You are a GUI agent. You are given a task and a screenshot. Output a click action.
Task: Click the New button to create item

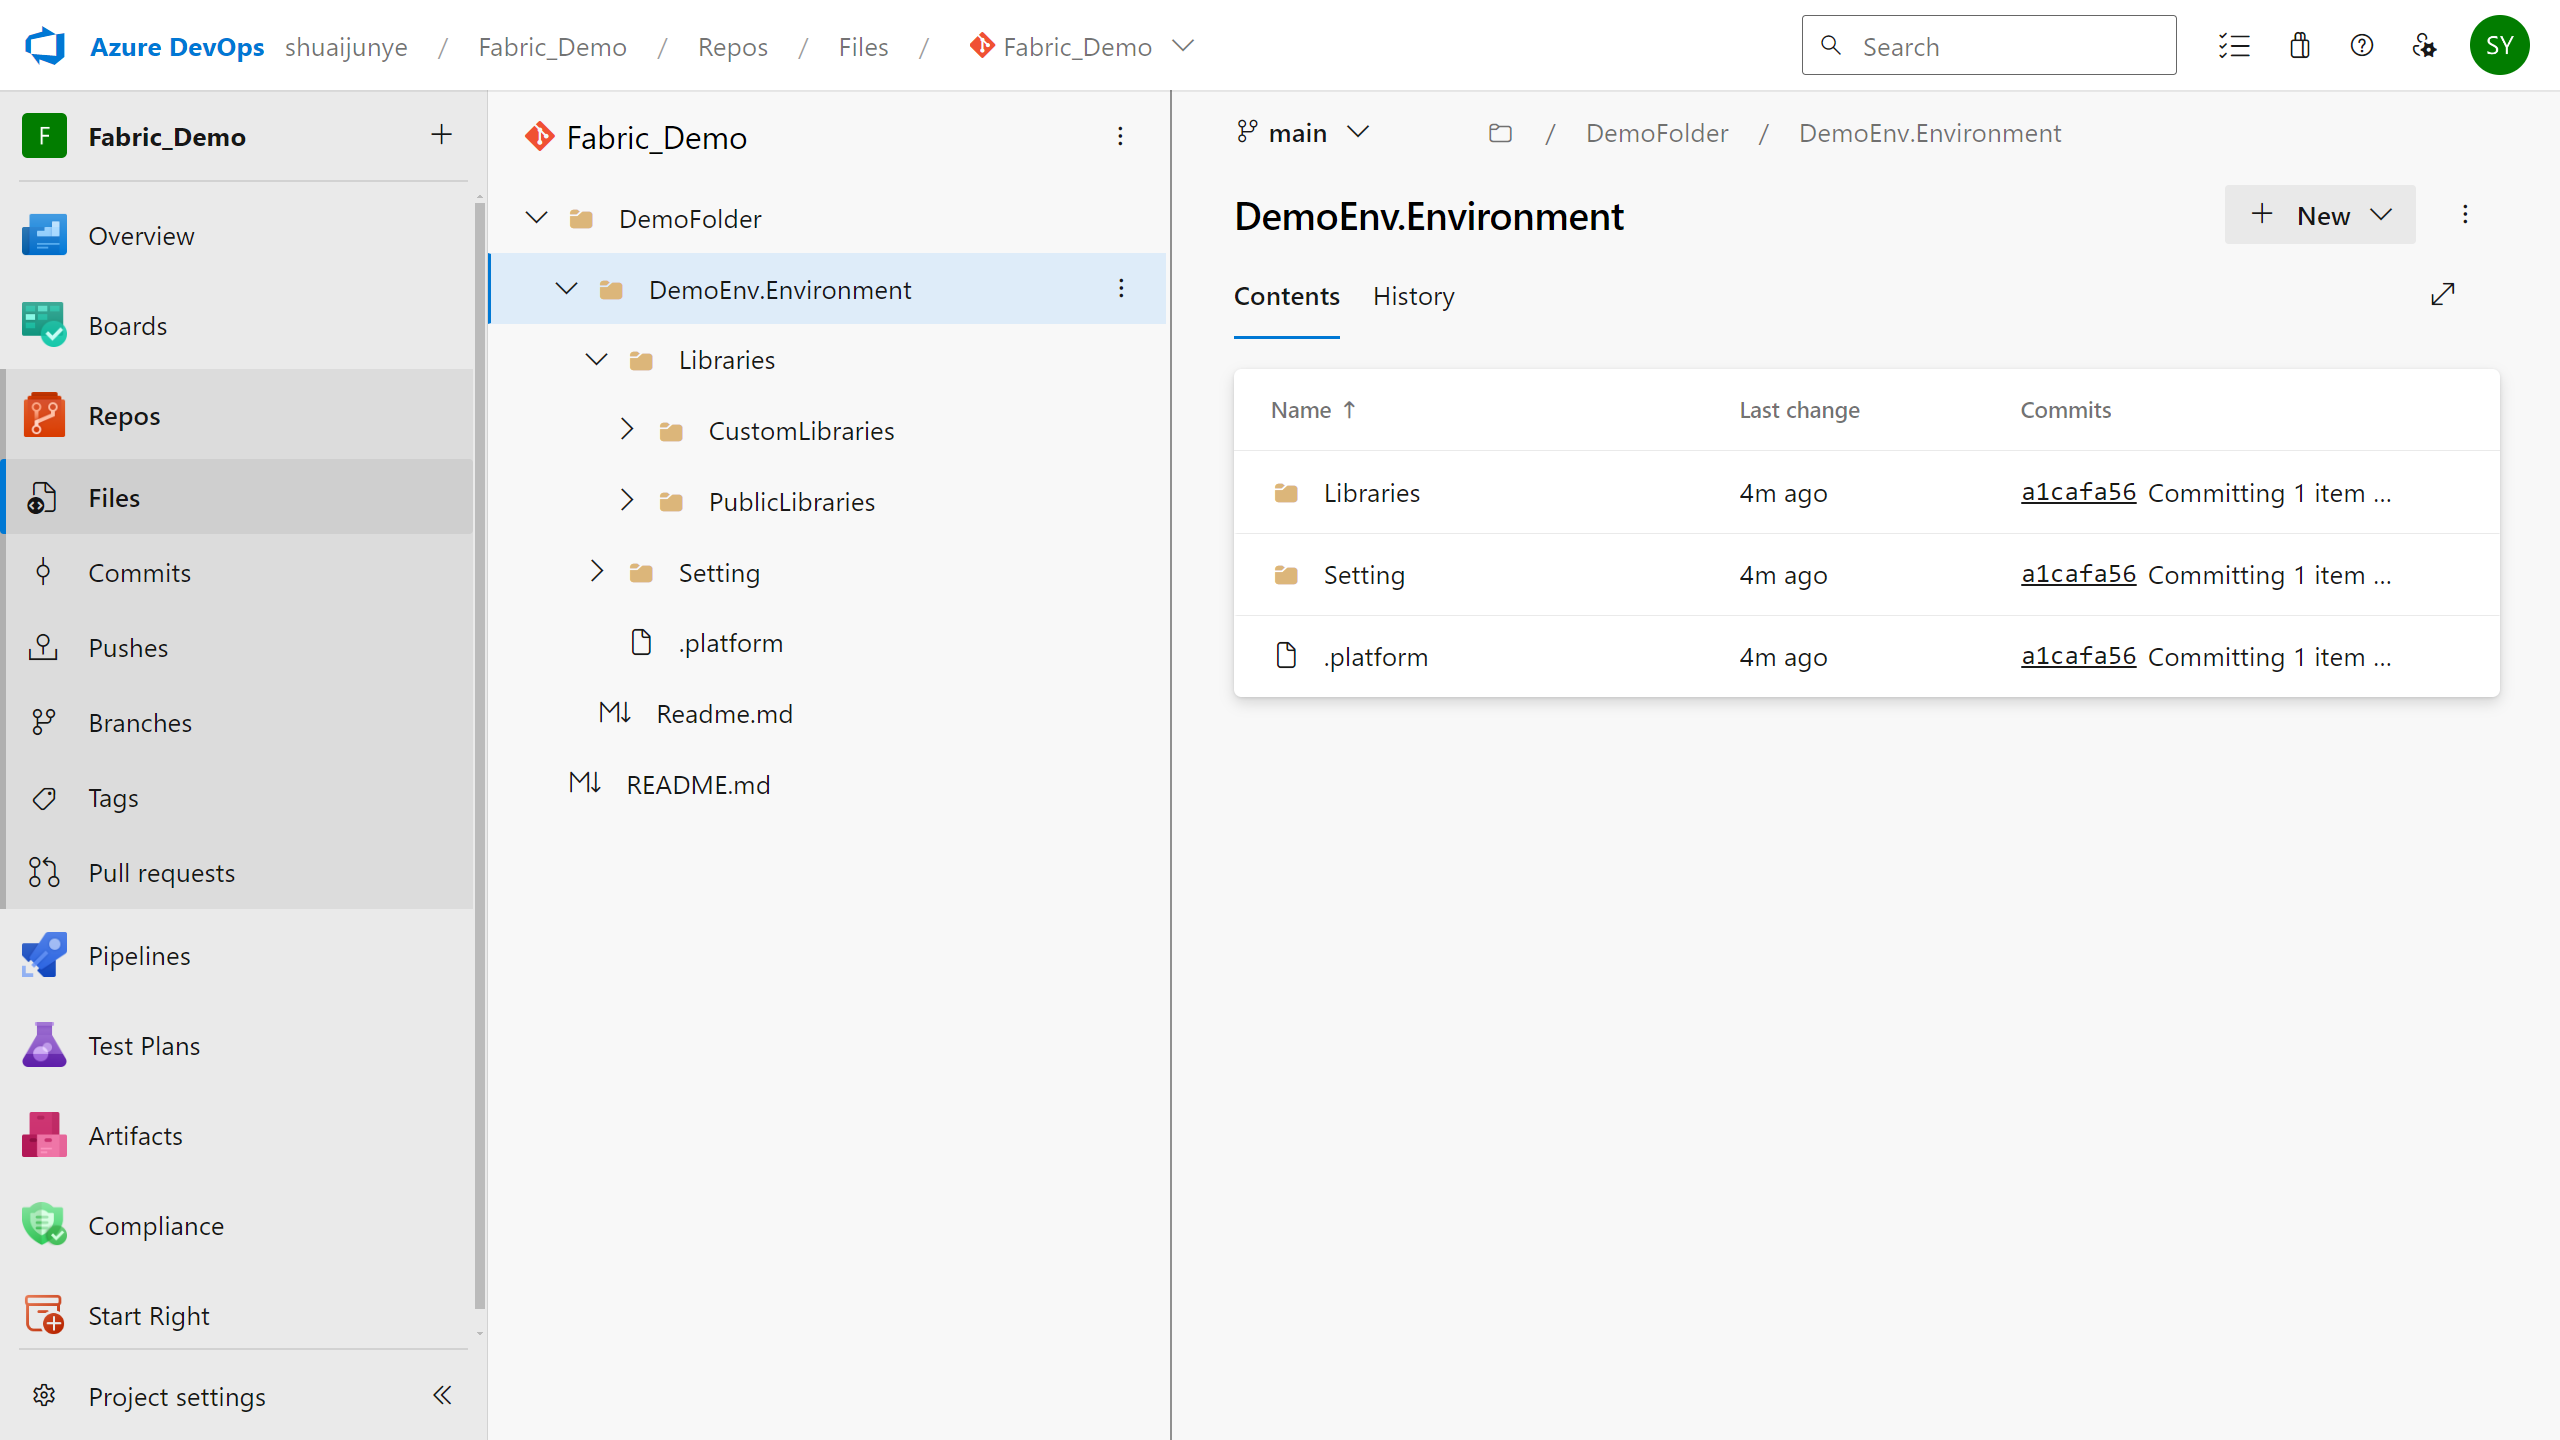click(2319, 215)
